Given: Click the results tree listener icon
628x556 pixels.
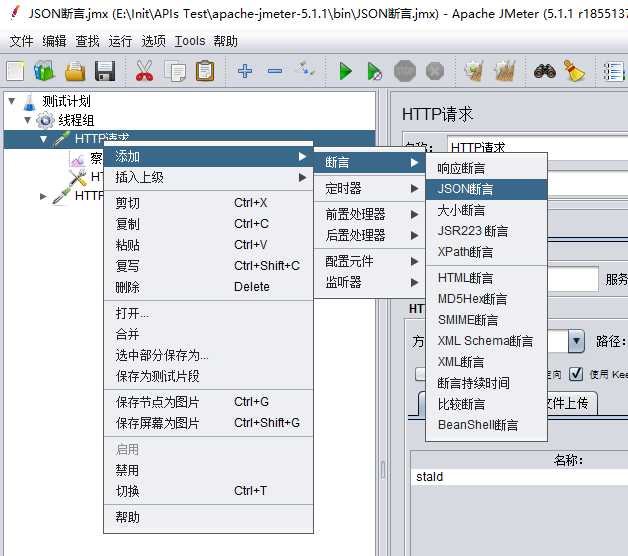Looking at the screenshot, I should 77,159.
